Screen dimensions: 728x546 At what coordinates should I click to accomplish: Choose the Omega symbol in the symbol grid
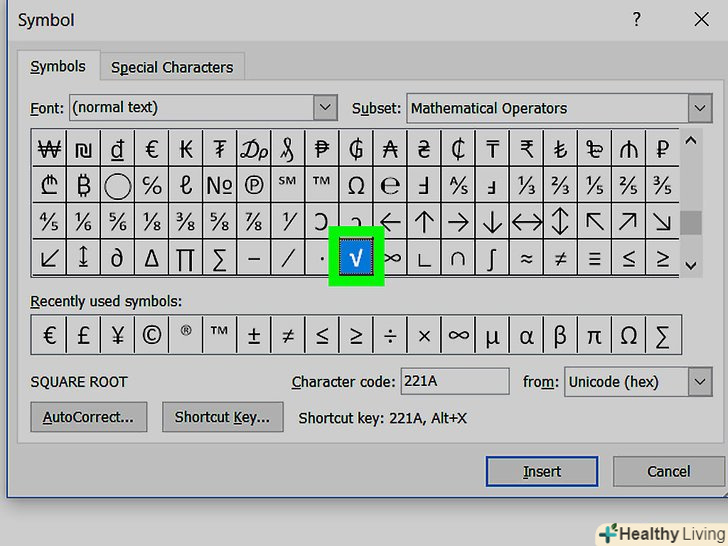[356, 184]
